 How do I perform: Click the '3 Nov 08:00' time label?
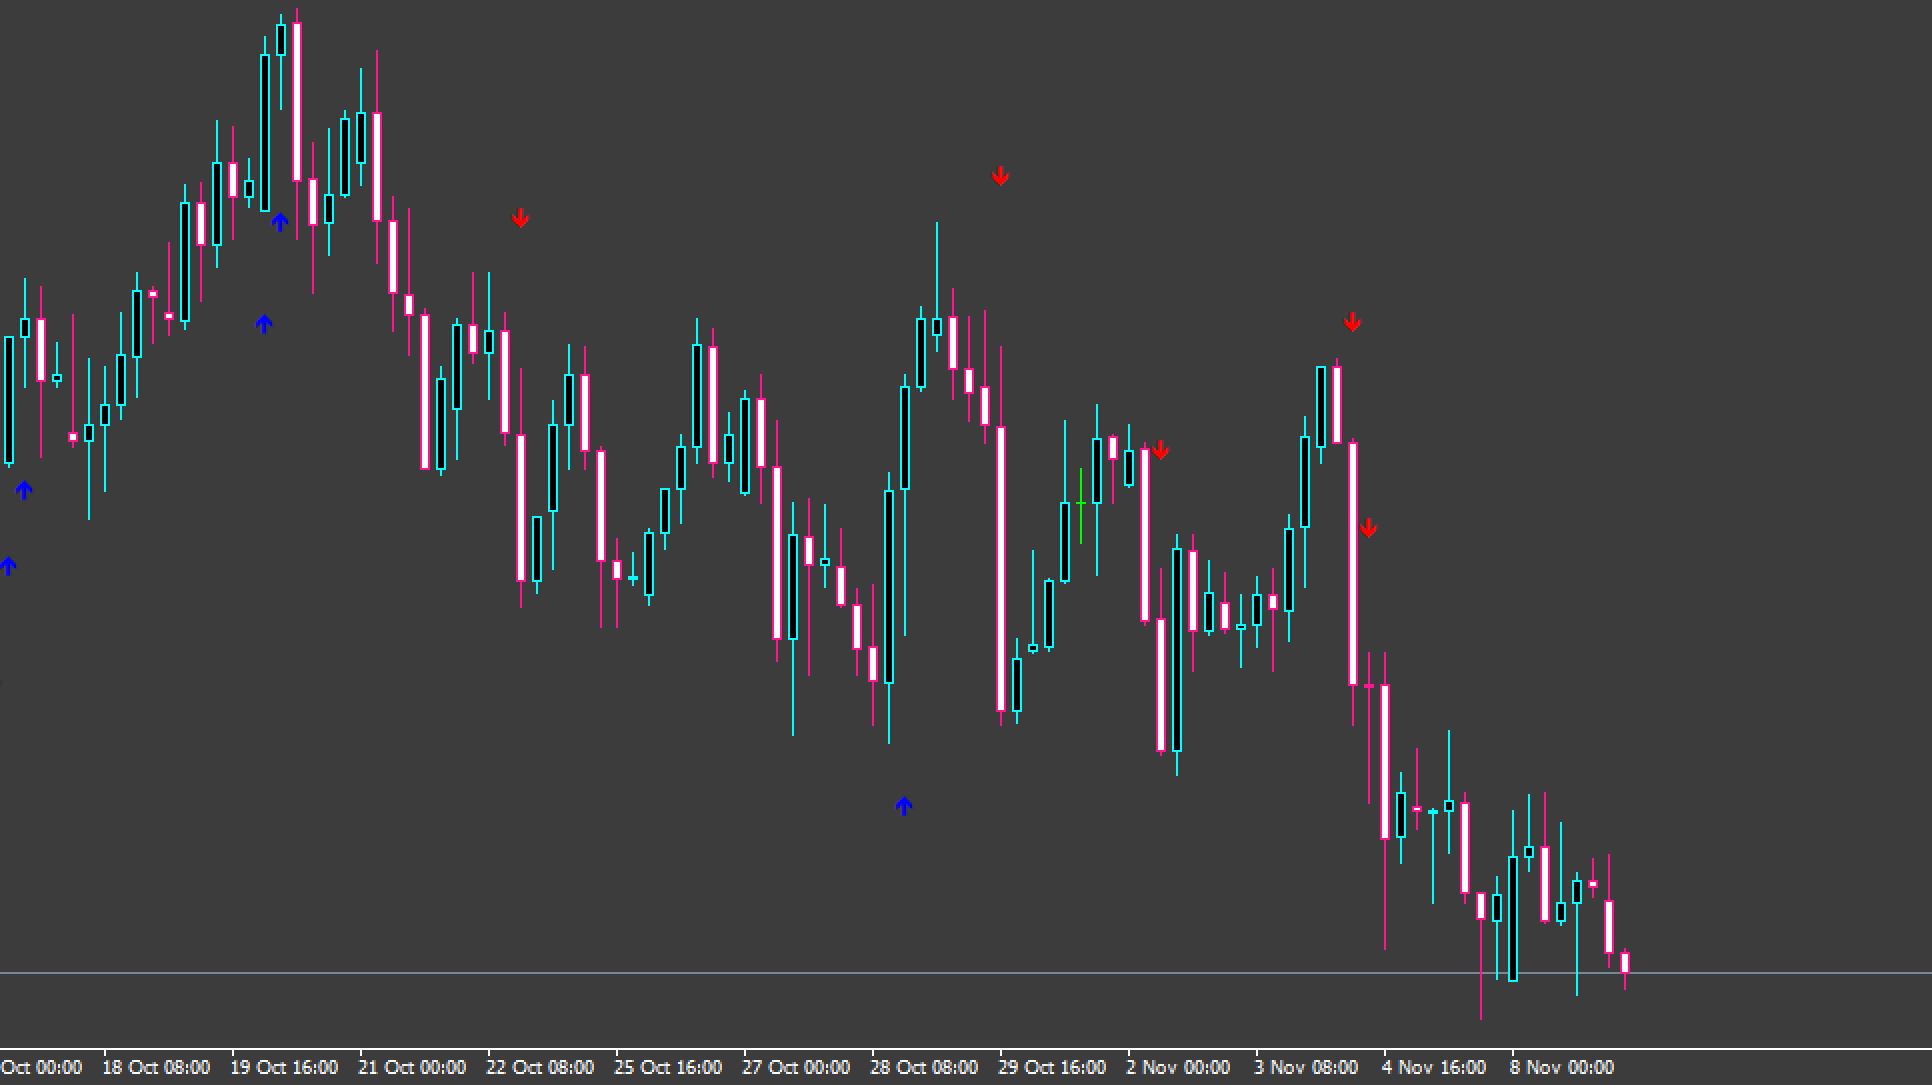(1306, 1067)
